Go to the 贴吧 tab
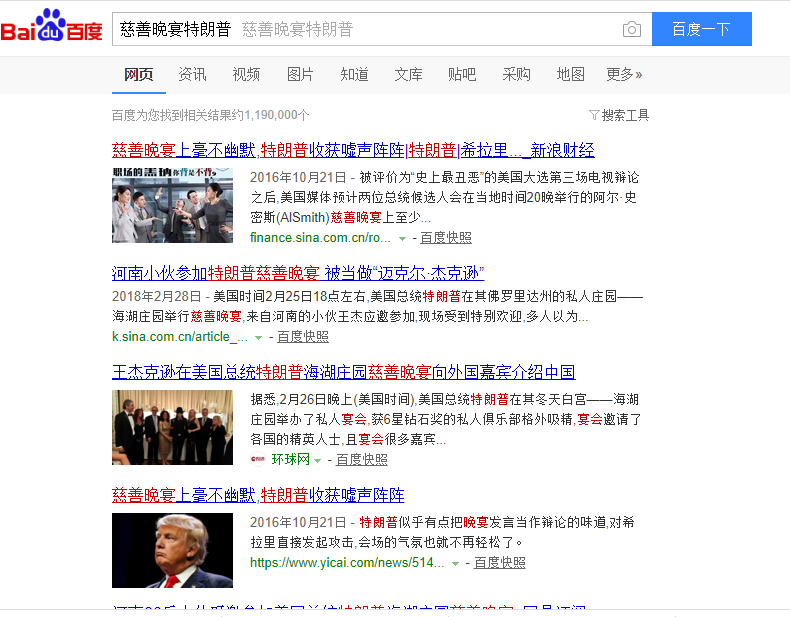 click(462, 75)
